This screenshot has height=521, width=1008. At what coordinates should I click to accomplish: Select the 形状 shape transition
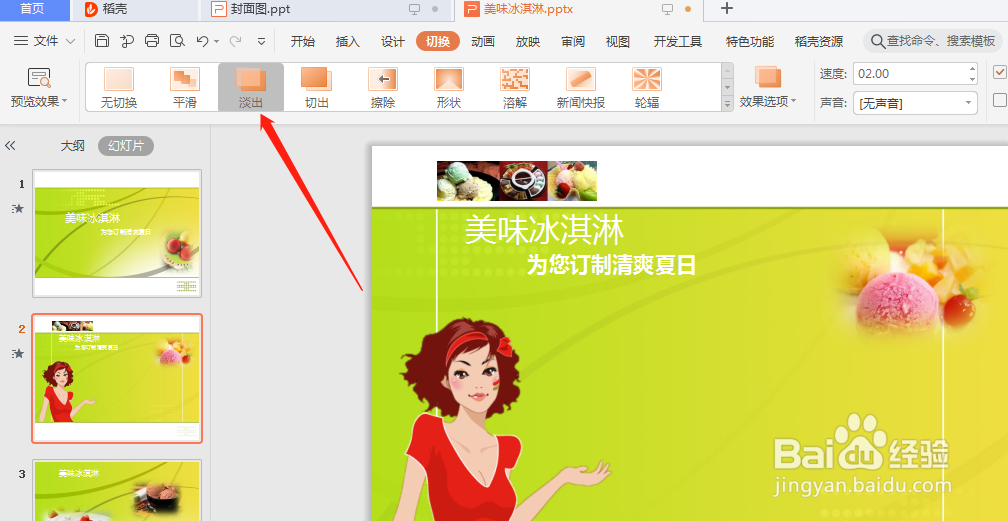pyautogui.click(x=449, y=87)
